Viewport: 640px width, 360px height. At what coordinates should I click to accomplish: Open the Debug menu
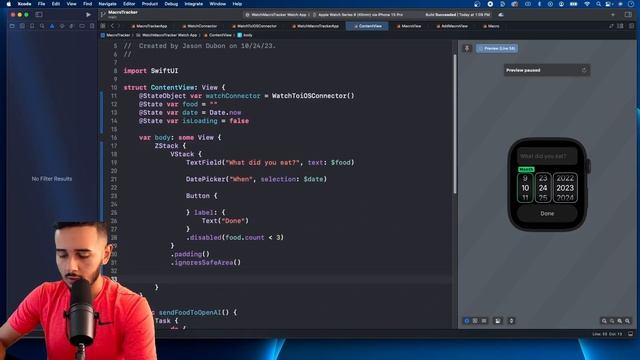point(171,4)
